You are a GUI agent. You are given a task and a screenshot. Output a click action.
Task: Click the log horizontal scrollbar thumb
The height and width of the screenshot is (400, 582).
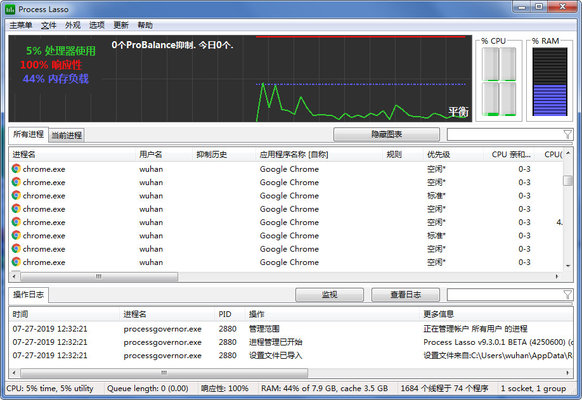point(164,373)
